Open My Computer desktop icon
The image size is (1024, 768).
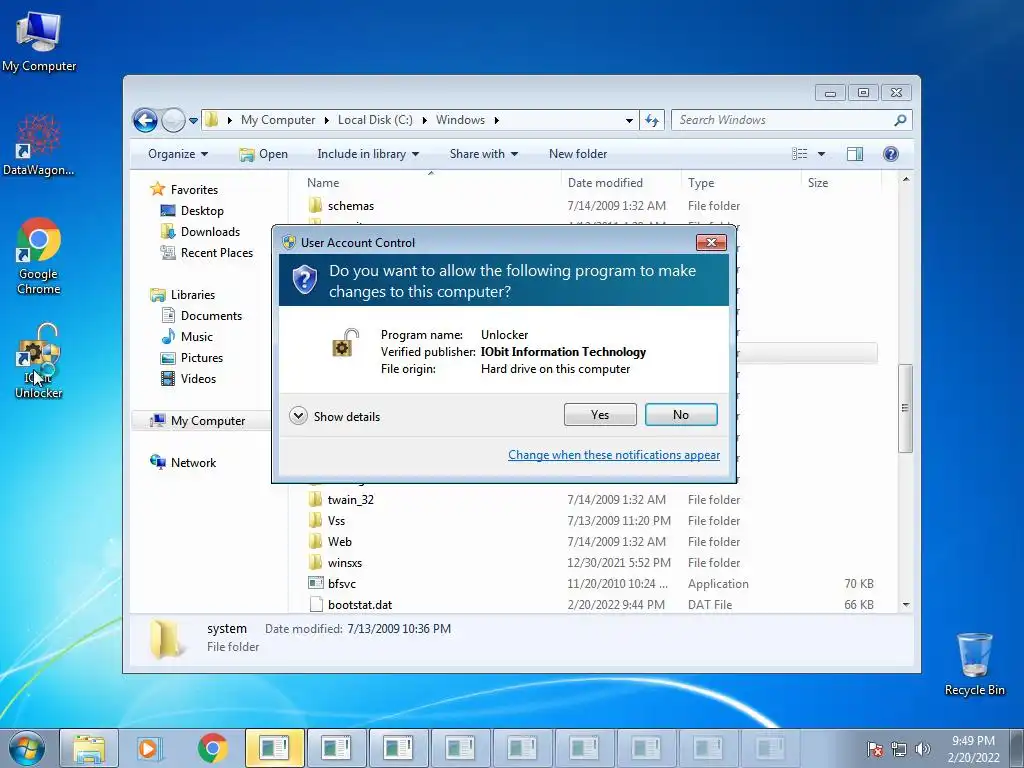coord(39,42)
